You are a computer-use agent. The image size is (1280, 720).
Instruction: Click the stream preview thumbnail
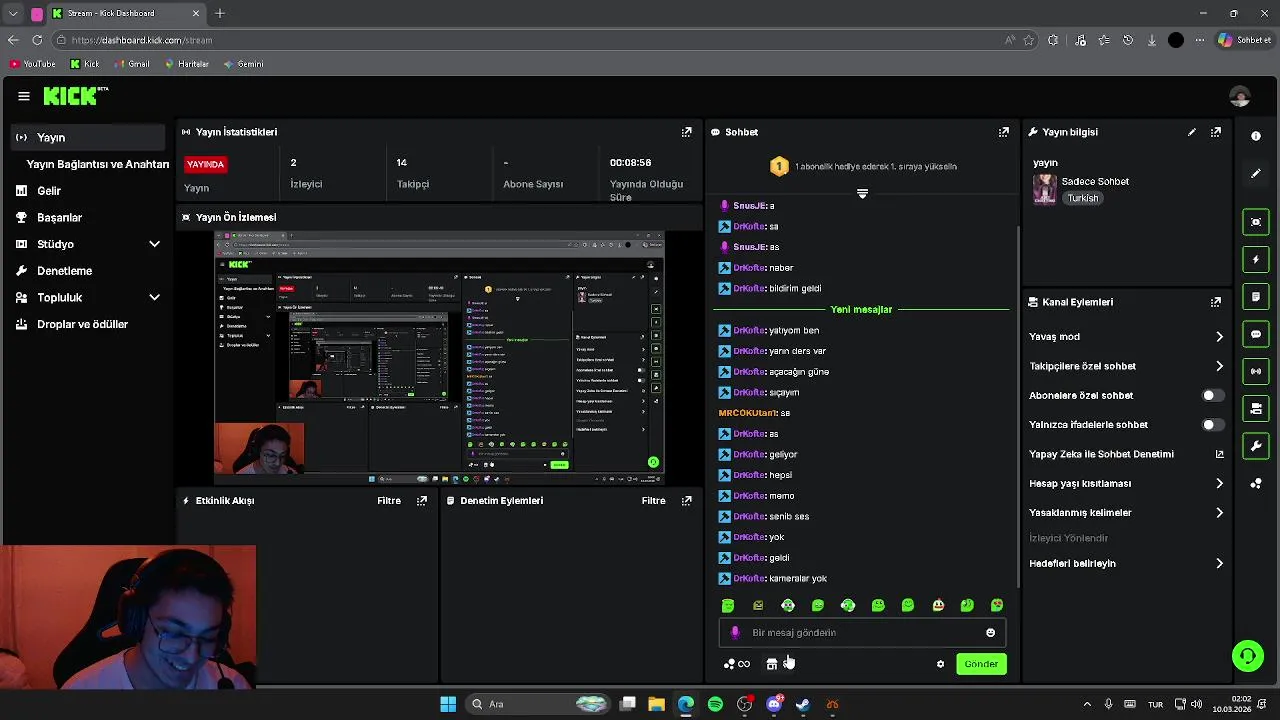pos(439,358)
